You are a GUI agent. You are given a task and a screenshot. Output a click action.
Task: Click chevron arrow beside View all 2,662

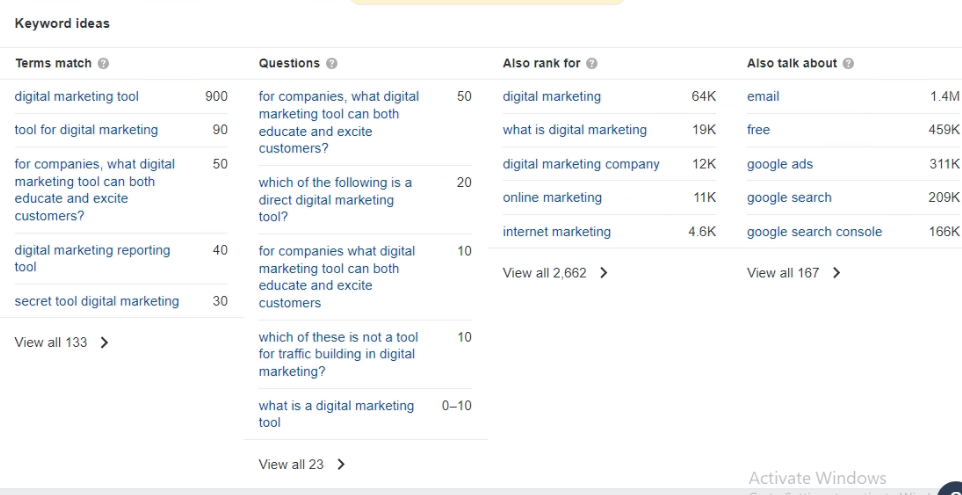tap(604, 273)
